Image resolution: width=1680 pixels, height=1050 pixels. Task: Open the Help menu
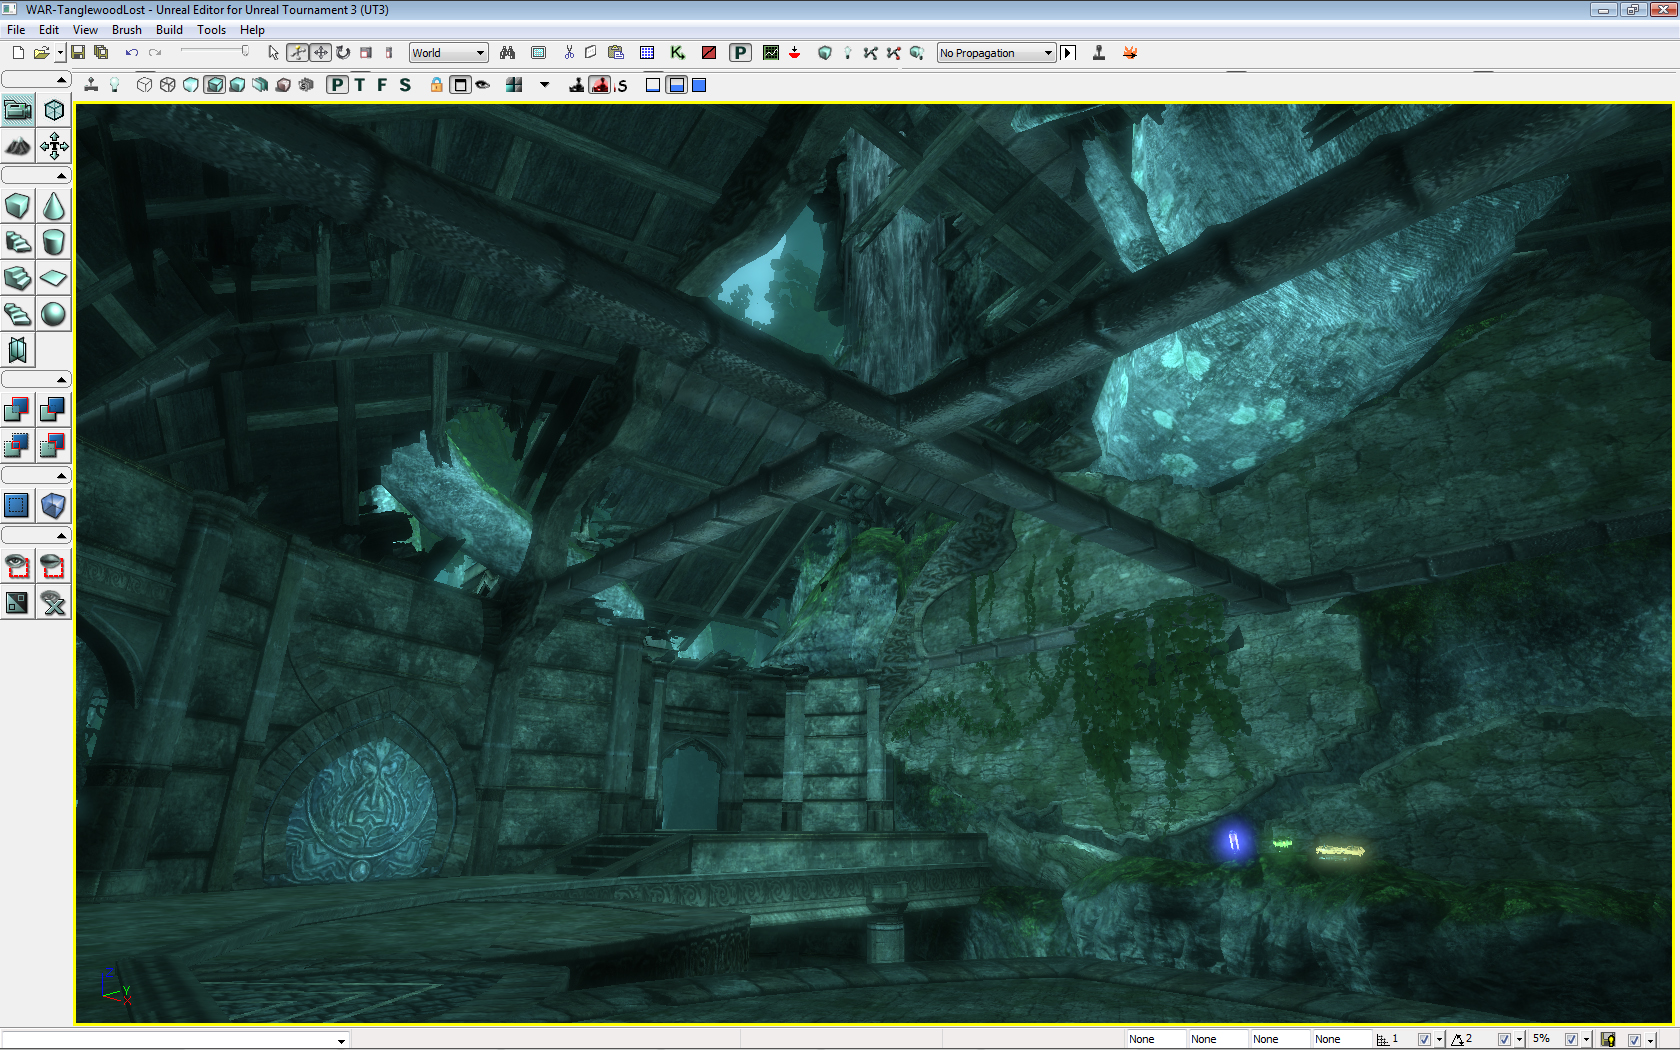point(252,30)
